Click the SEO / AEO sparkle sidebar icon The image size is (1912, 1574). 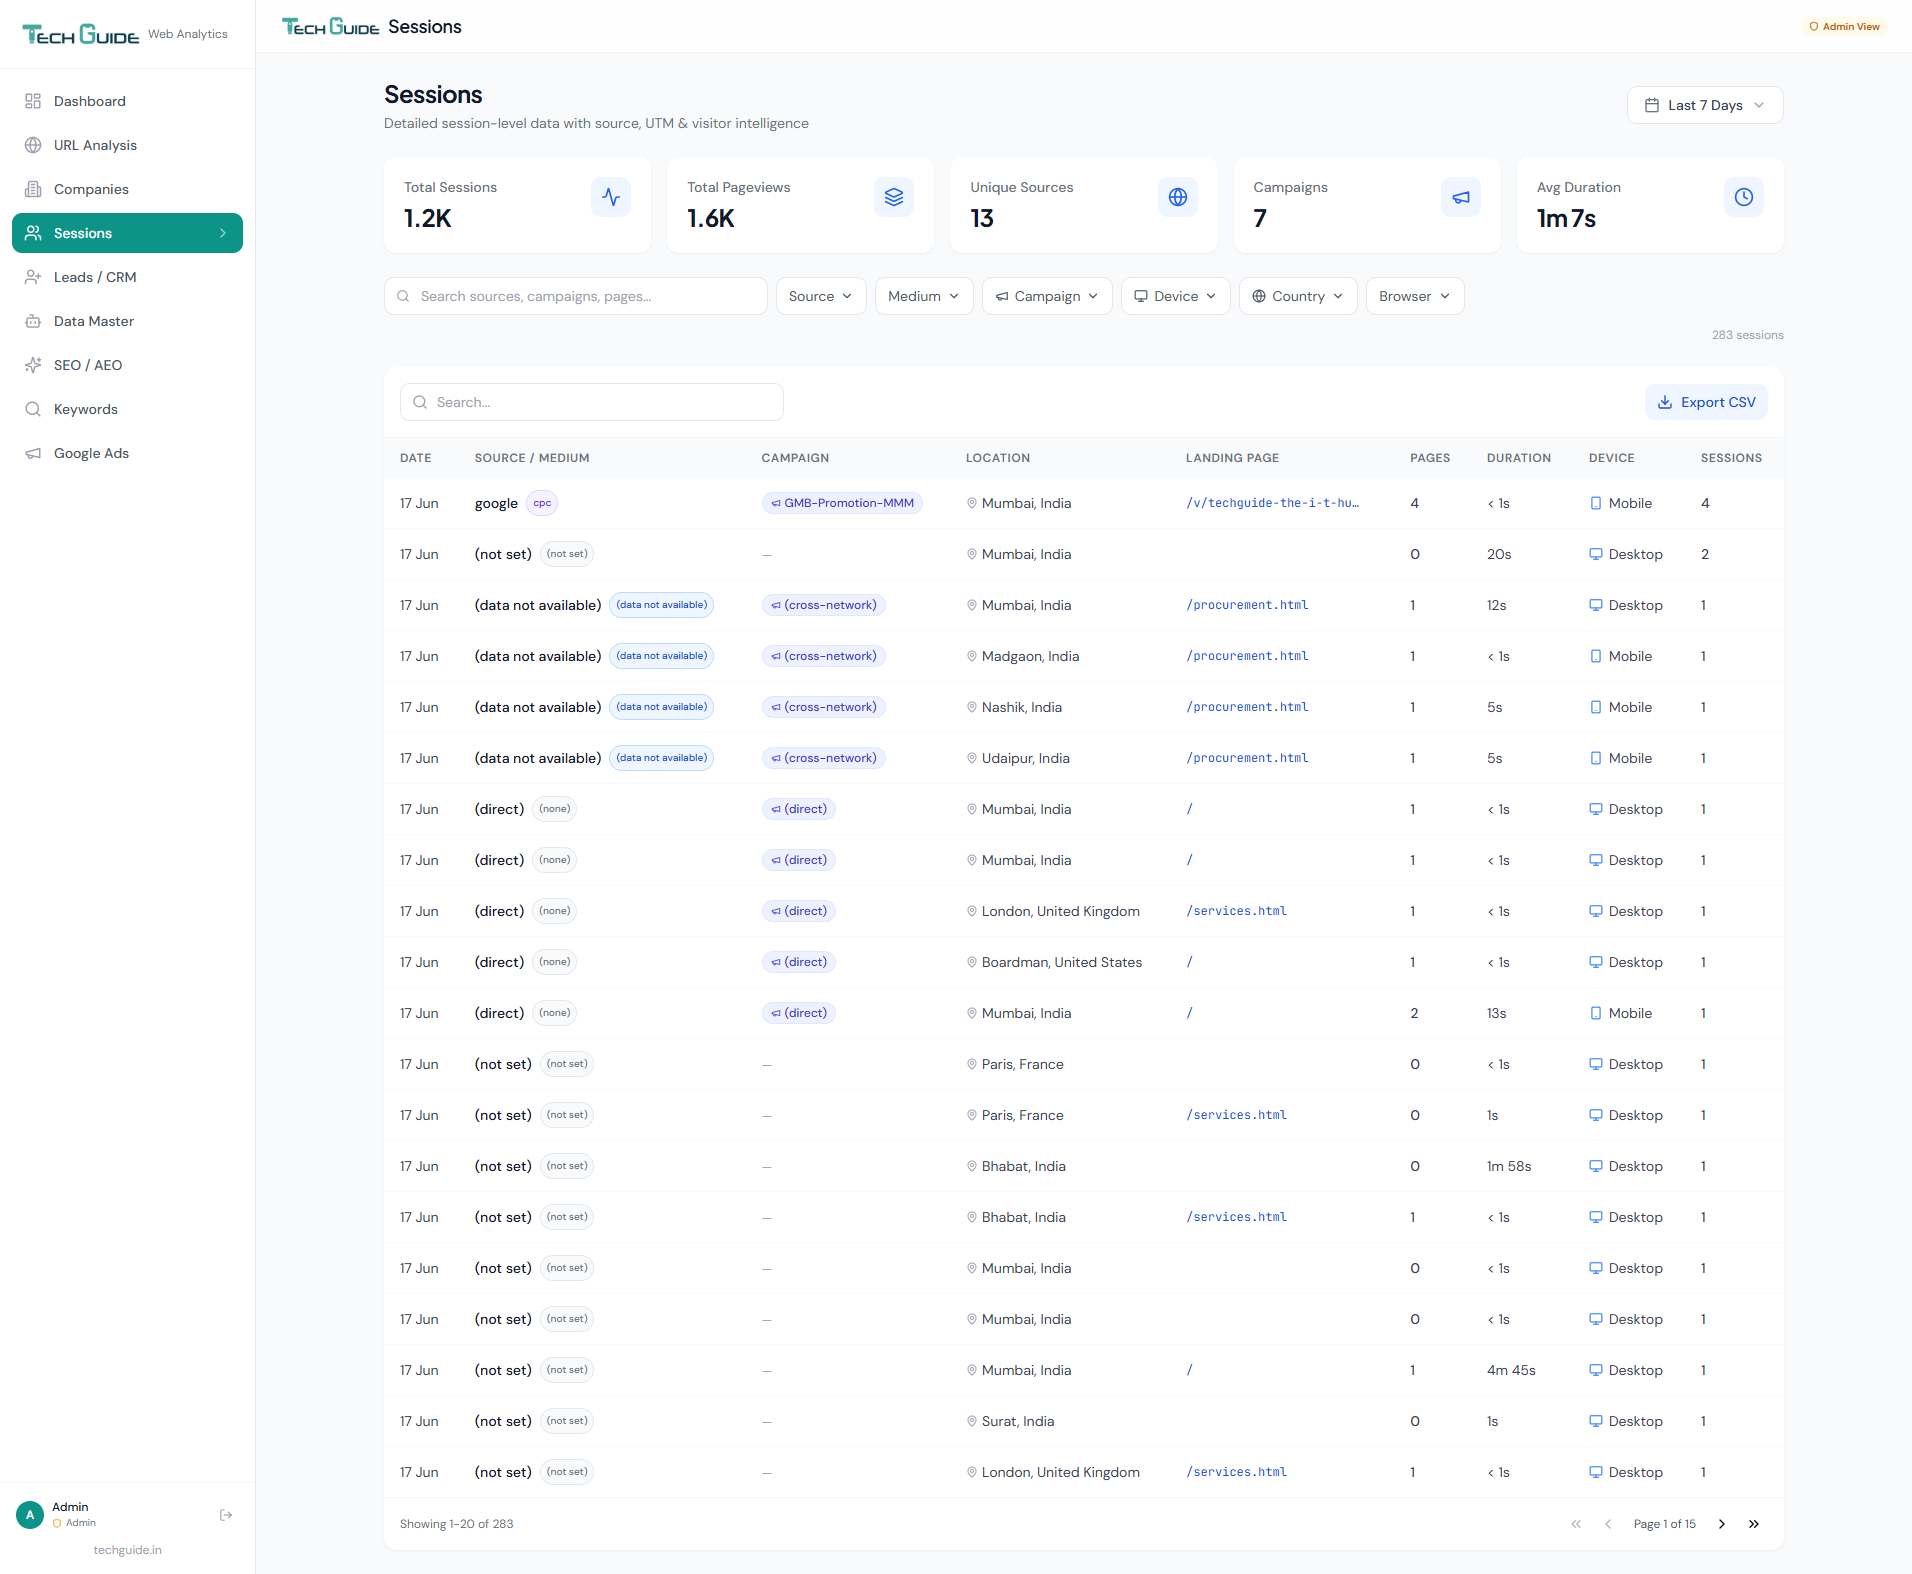pyautogui.click(x=33, y=365)
